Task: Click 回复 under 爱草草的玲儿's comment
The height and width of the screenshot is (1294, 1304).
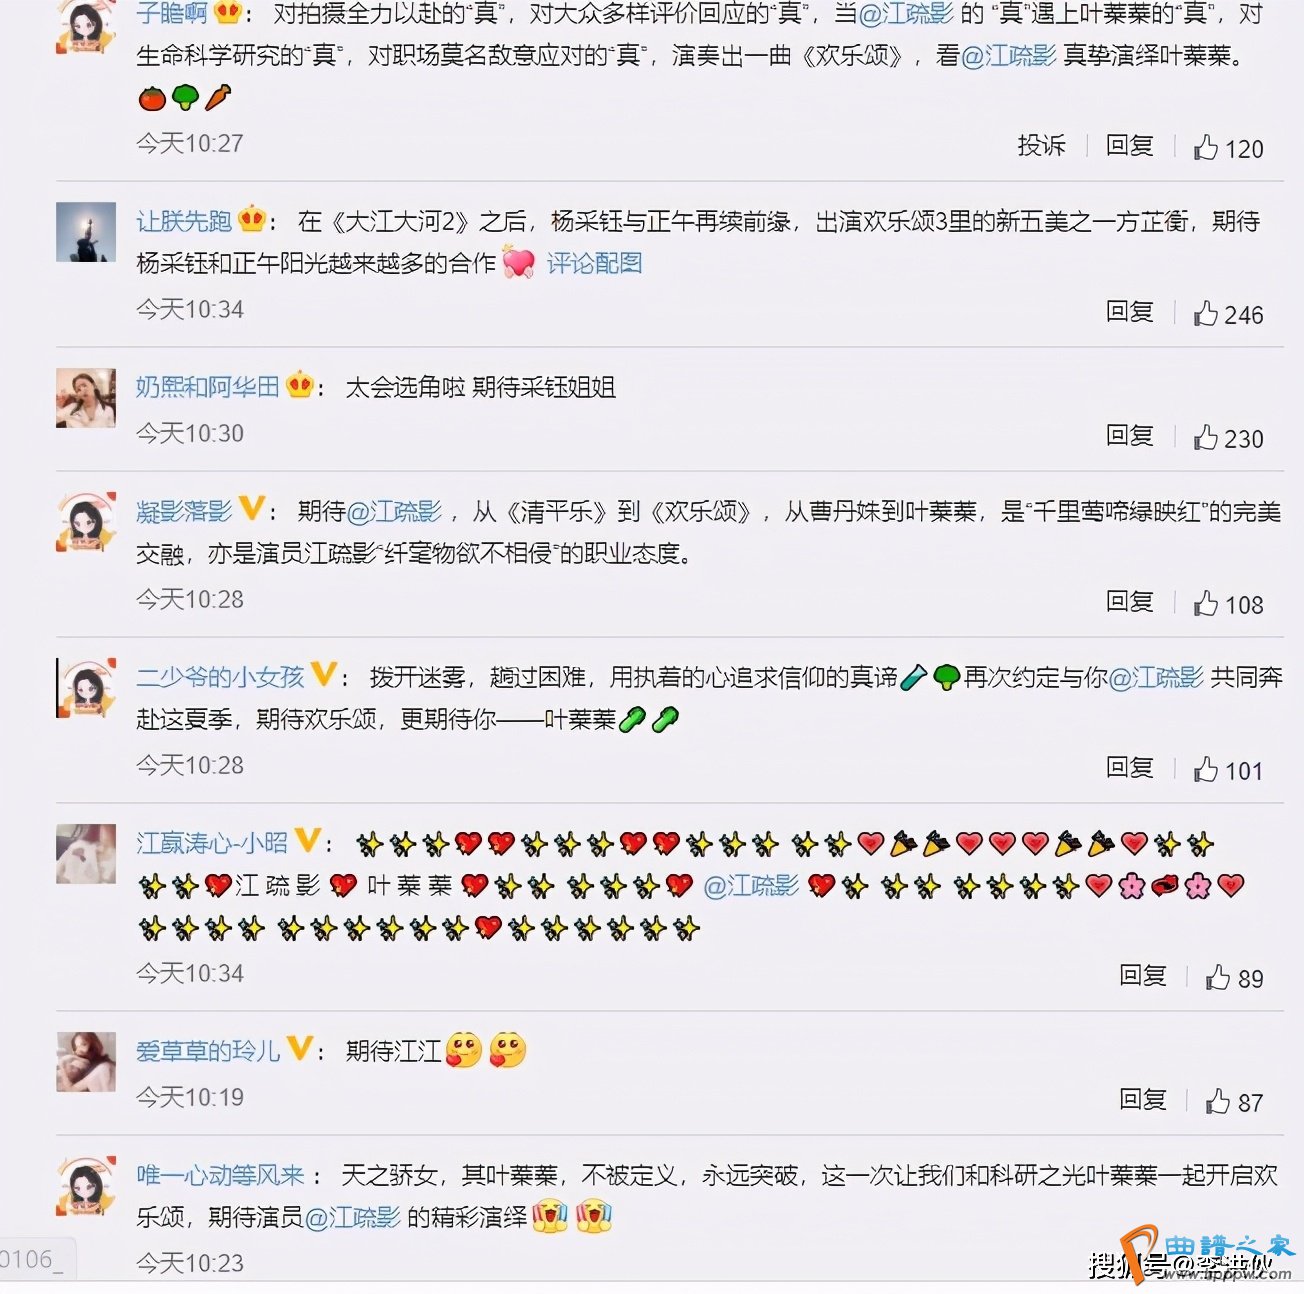Action: pos(1142,1099)
